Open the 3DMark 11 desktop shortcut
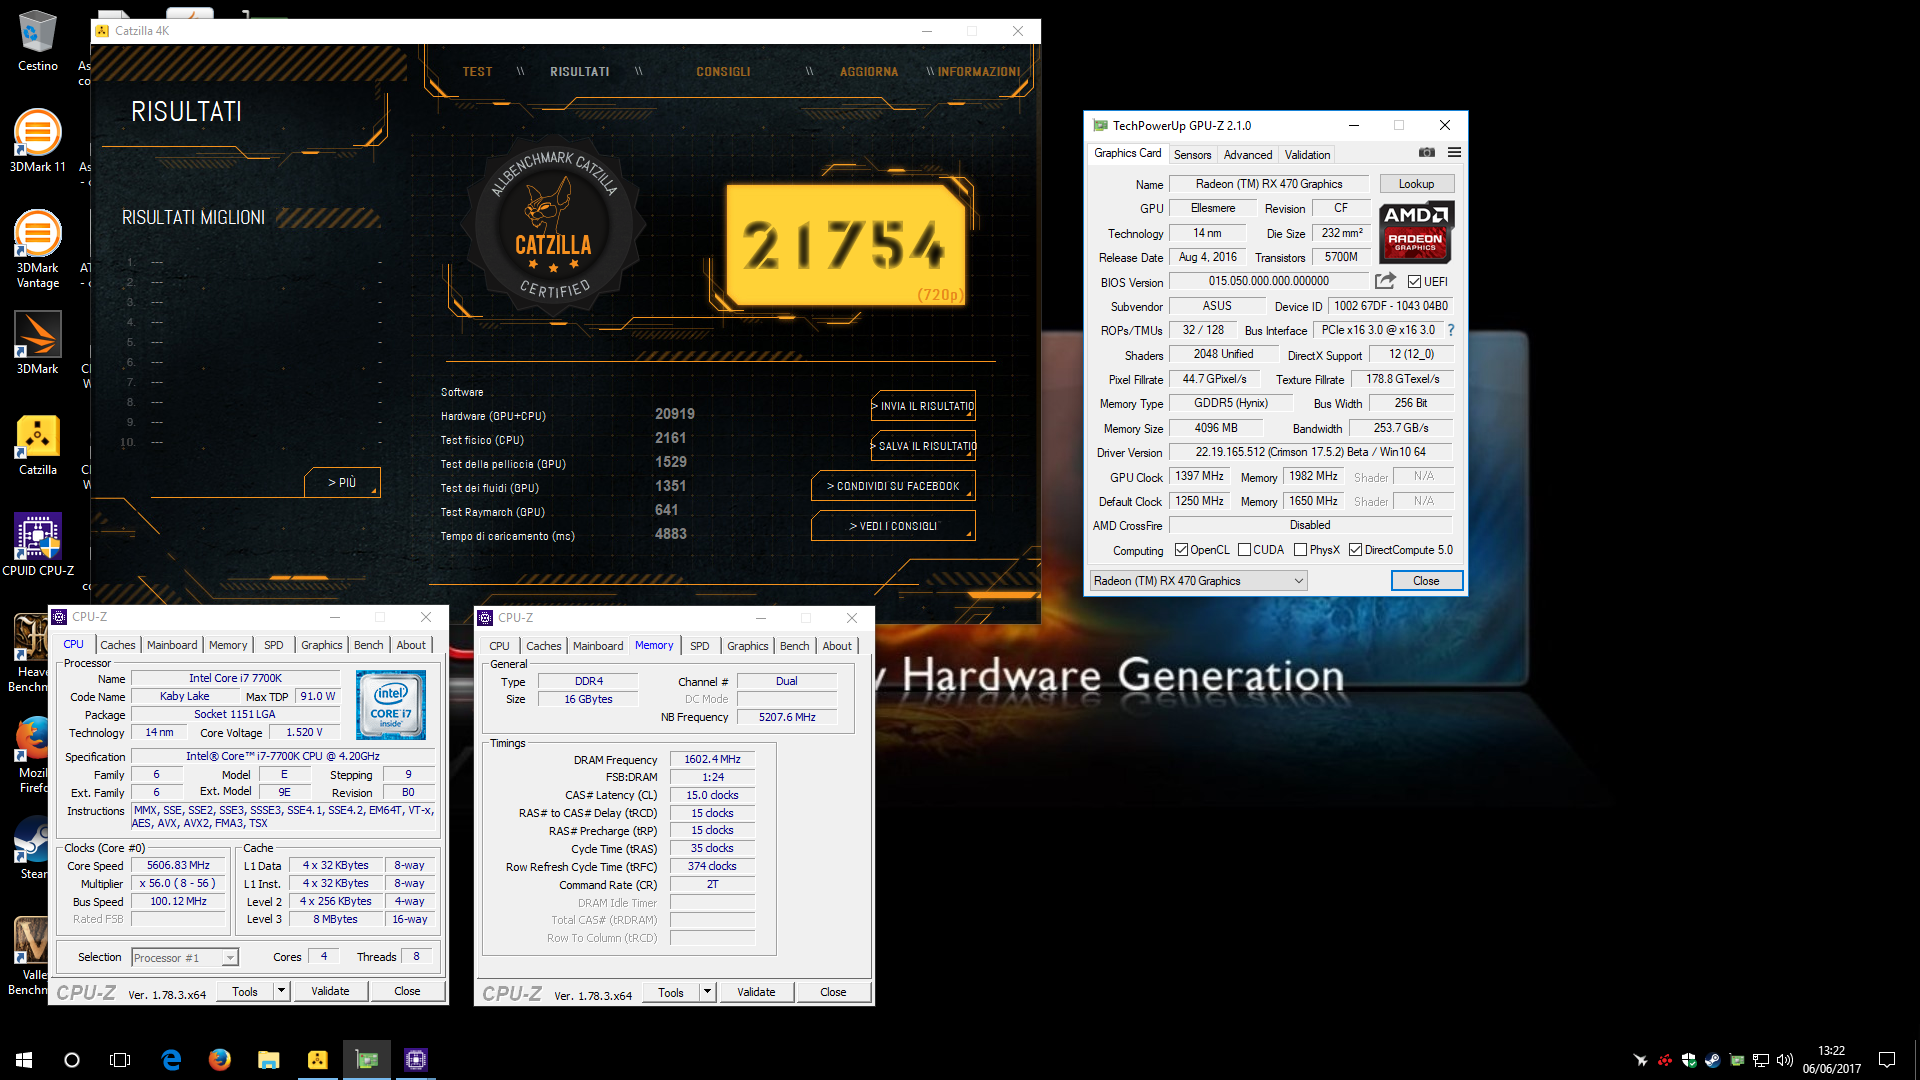 point(37,140)
